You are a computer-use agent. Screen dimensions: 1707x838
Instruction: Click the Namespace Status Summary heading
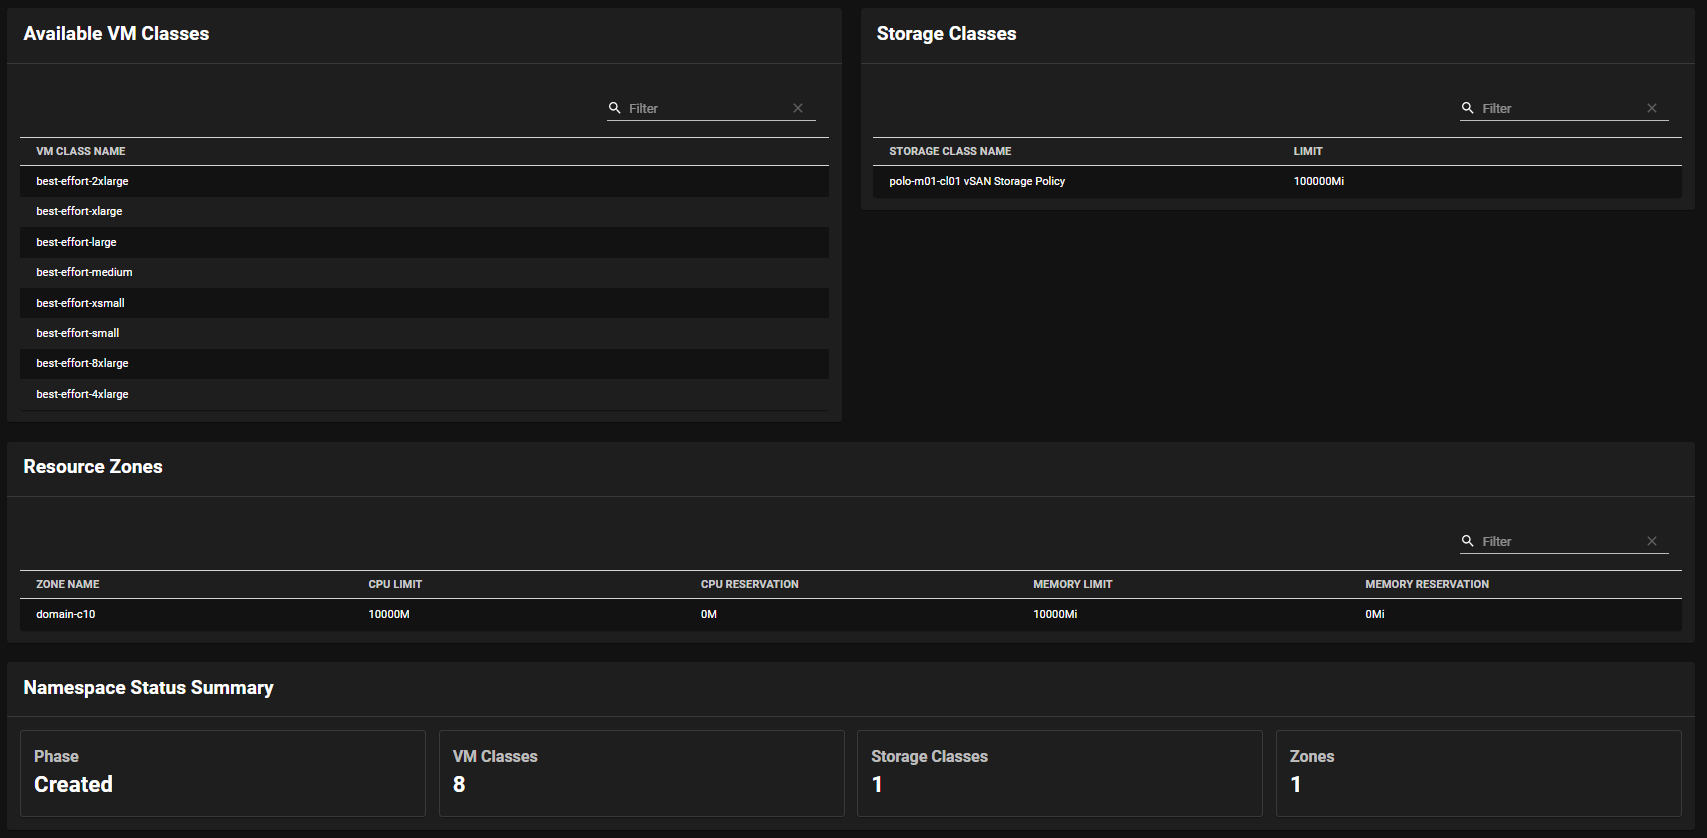click(148, 688)
